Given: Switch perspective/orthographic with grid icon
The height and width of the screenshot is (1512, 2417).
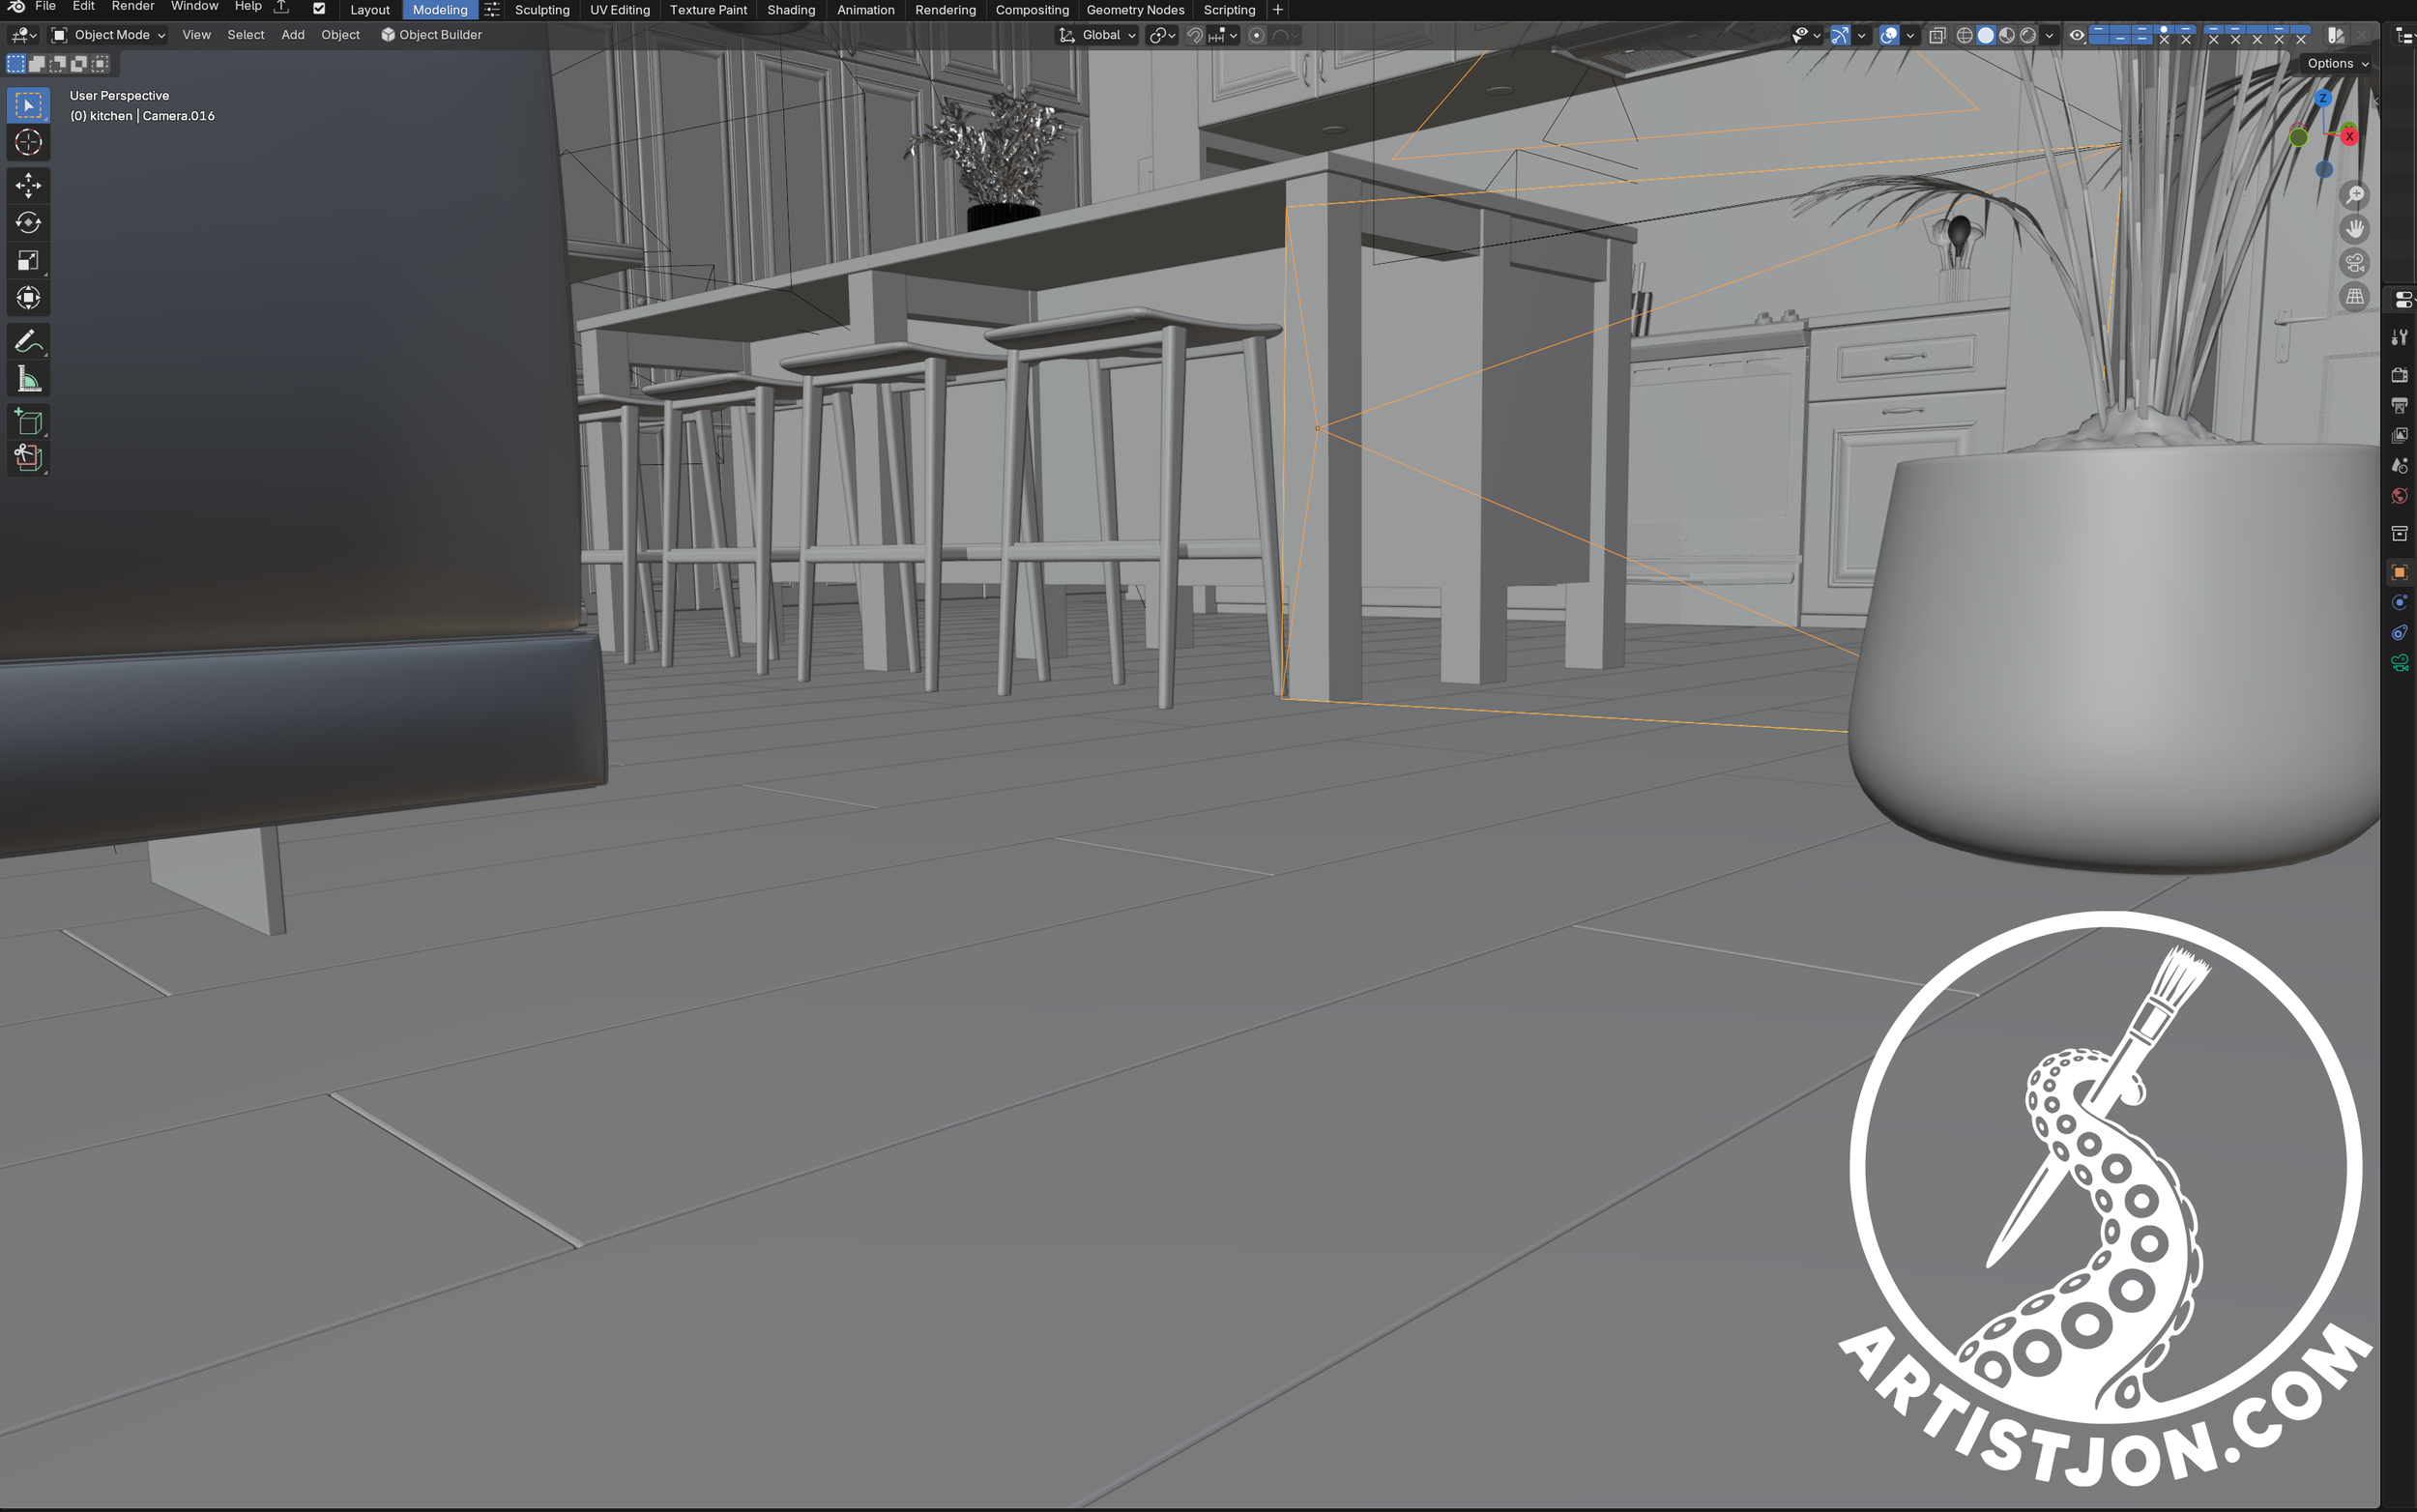Looking at the screenshot, I should tap(2355, 297).
